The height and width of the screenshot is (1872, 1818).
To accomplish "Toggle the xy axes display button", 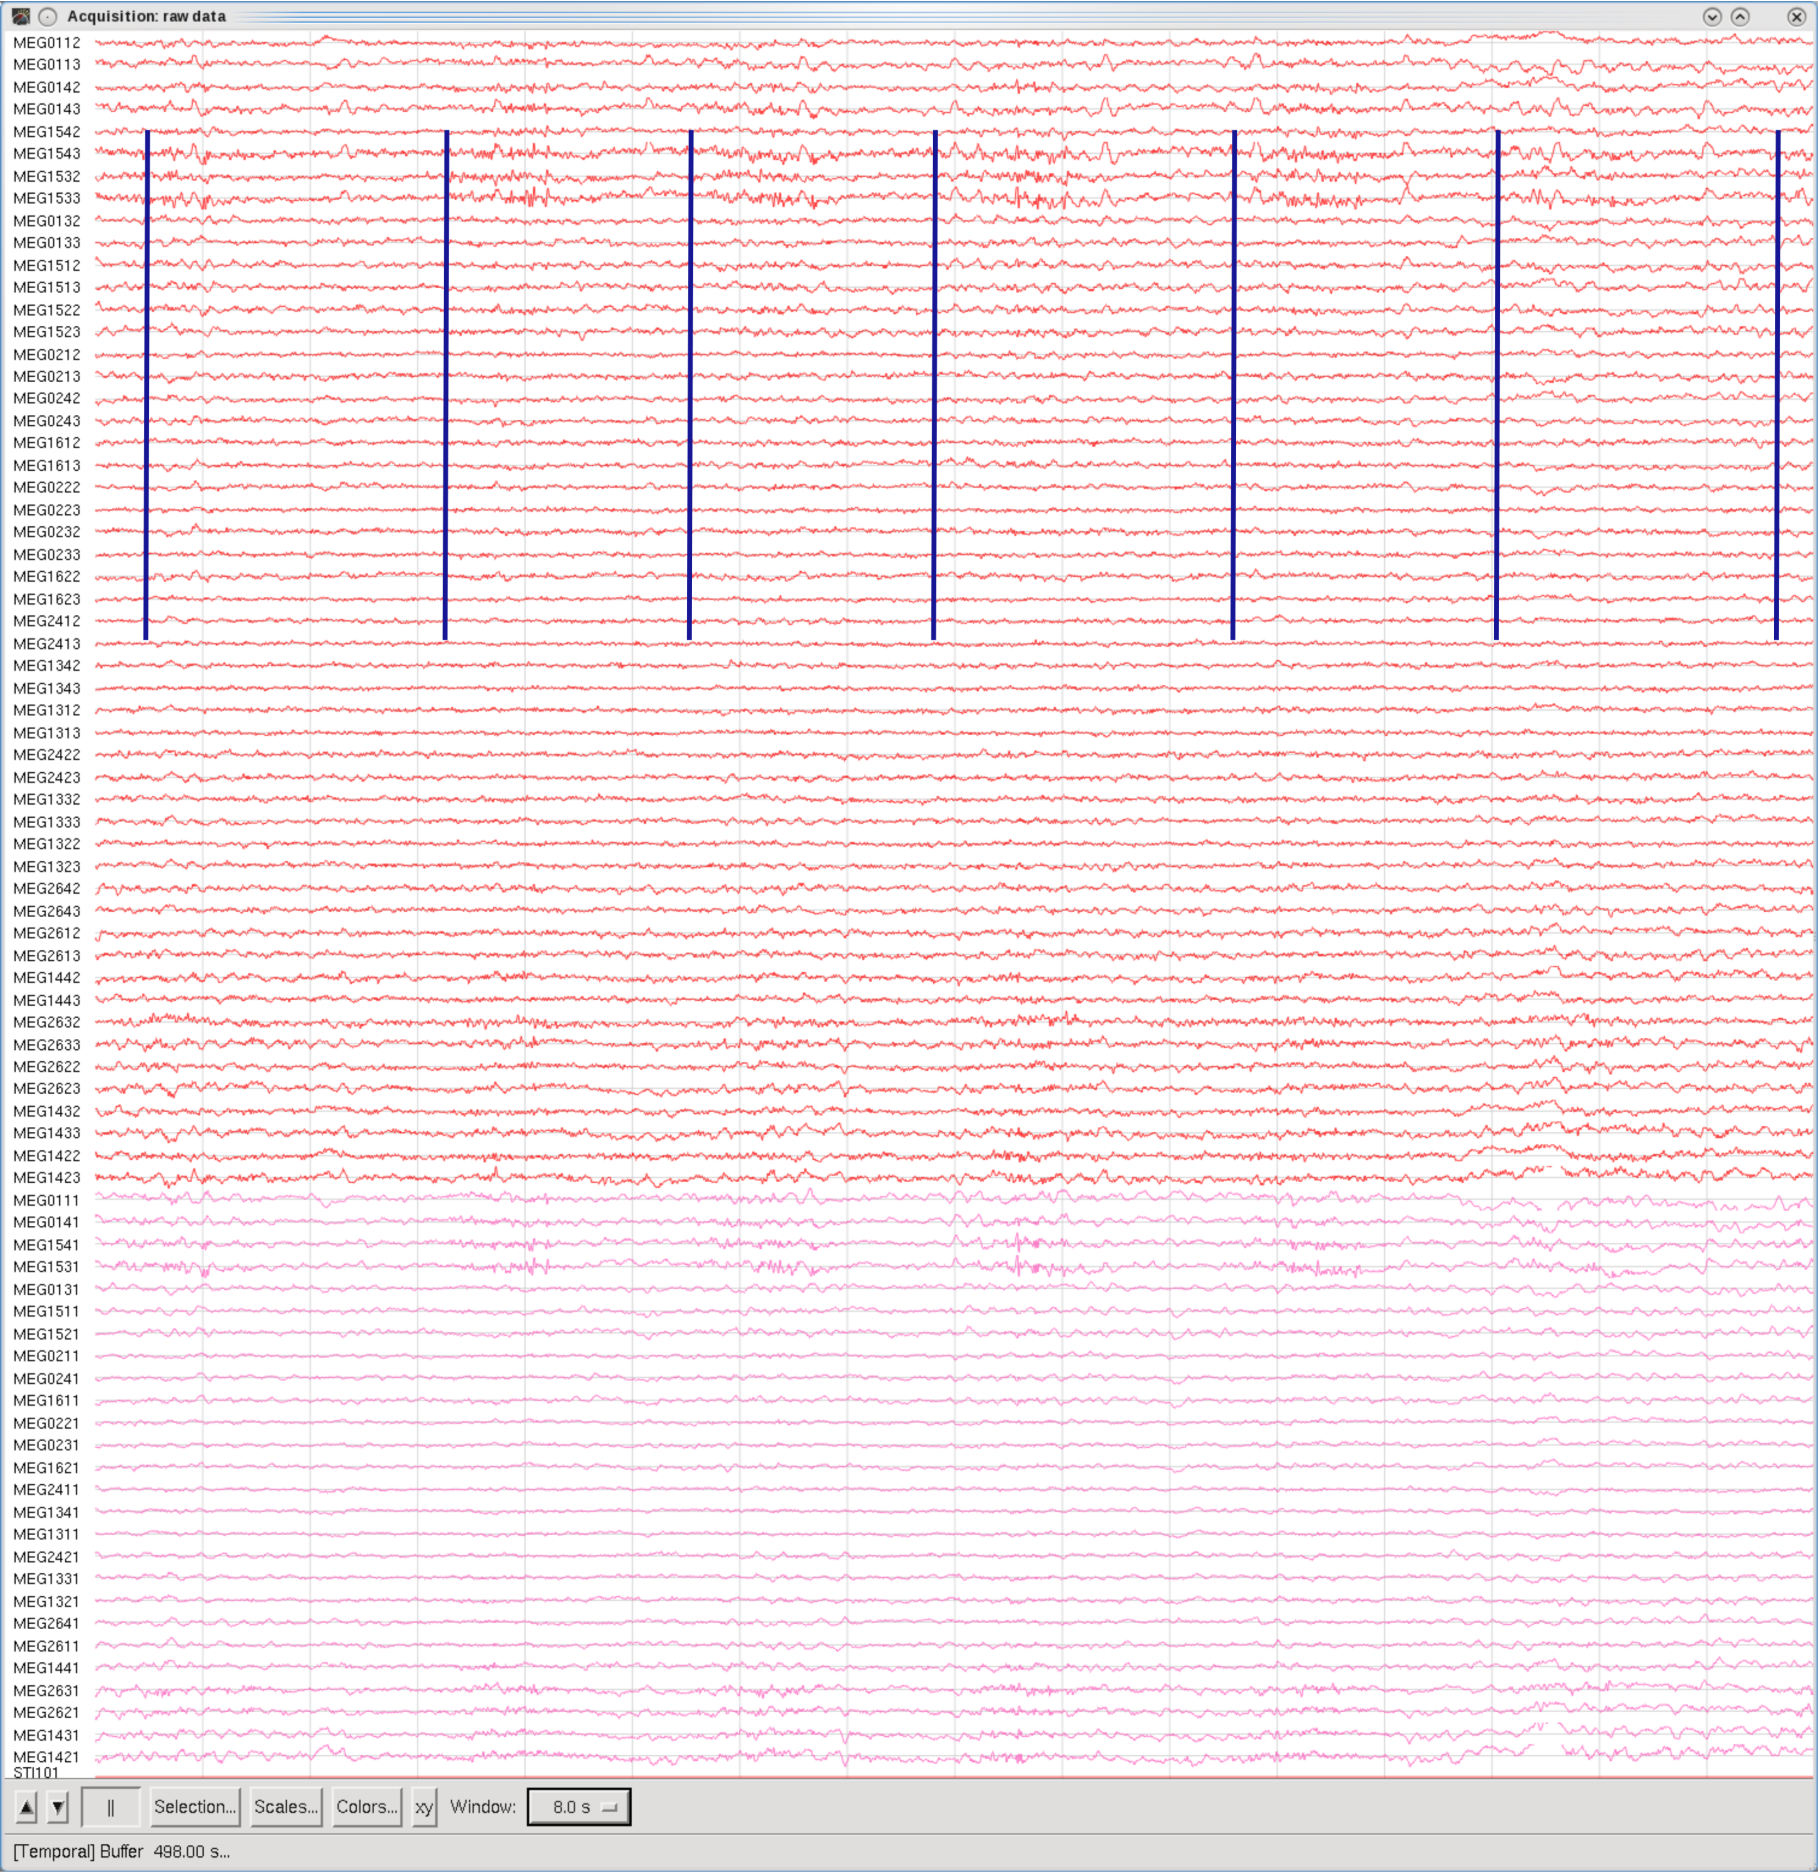I will click(424, 1806).
